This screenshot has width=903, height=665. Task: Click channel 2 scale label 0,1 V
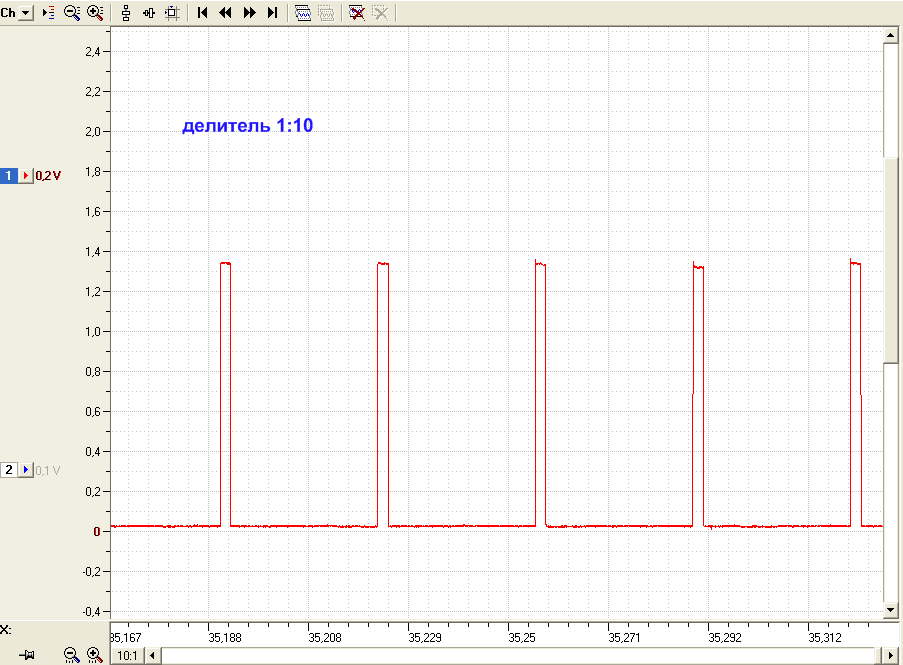48,470
